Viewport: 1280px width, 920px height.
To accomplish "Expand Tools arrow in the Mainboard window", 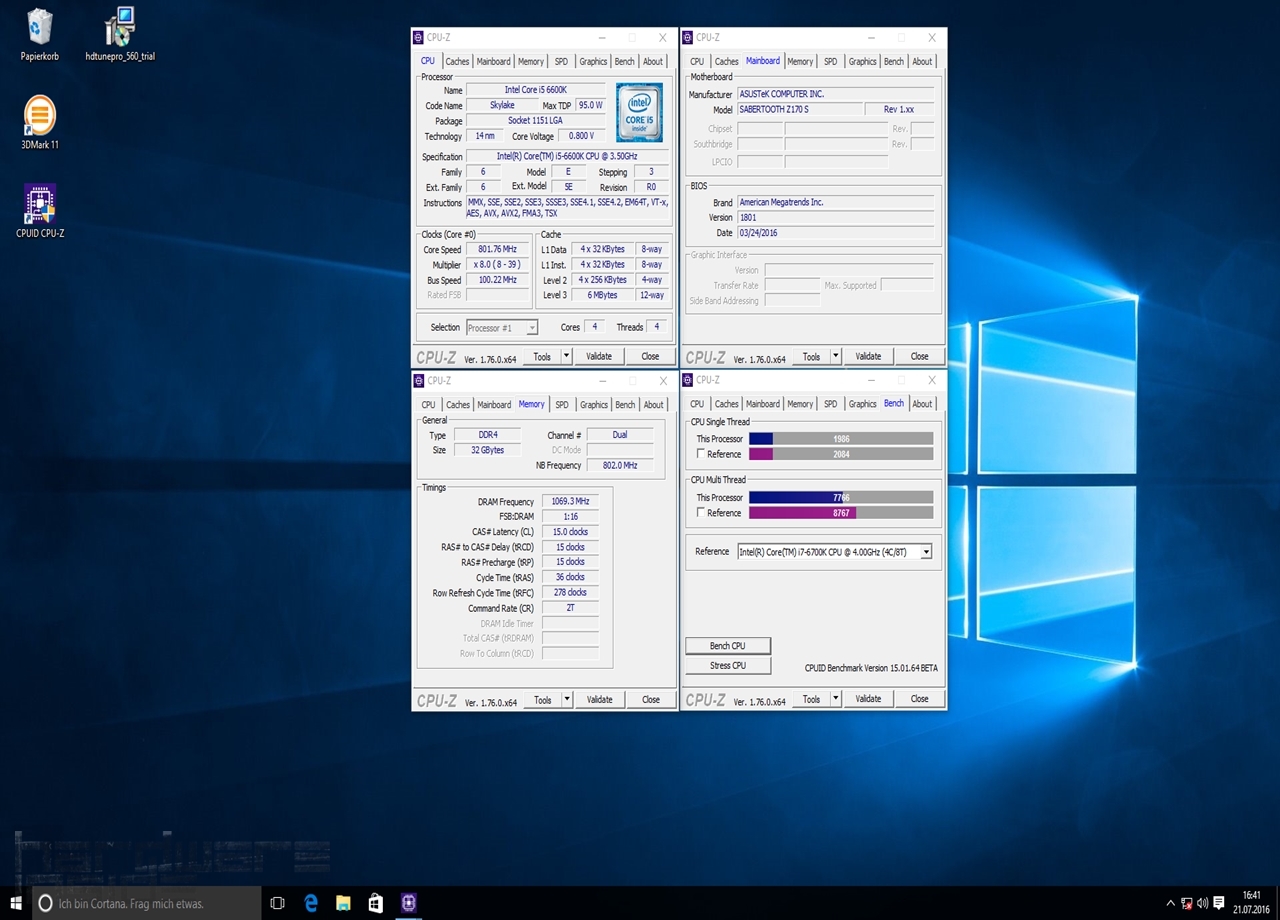I will [835, 356].
